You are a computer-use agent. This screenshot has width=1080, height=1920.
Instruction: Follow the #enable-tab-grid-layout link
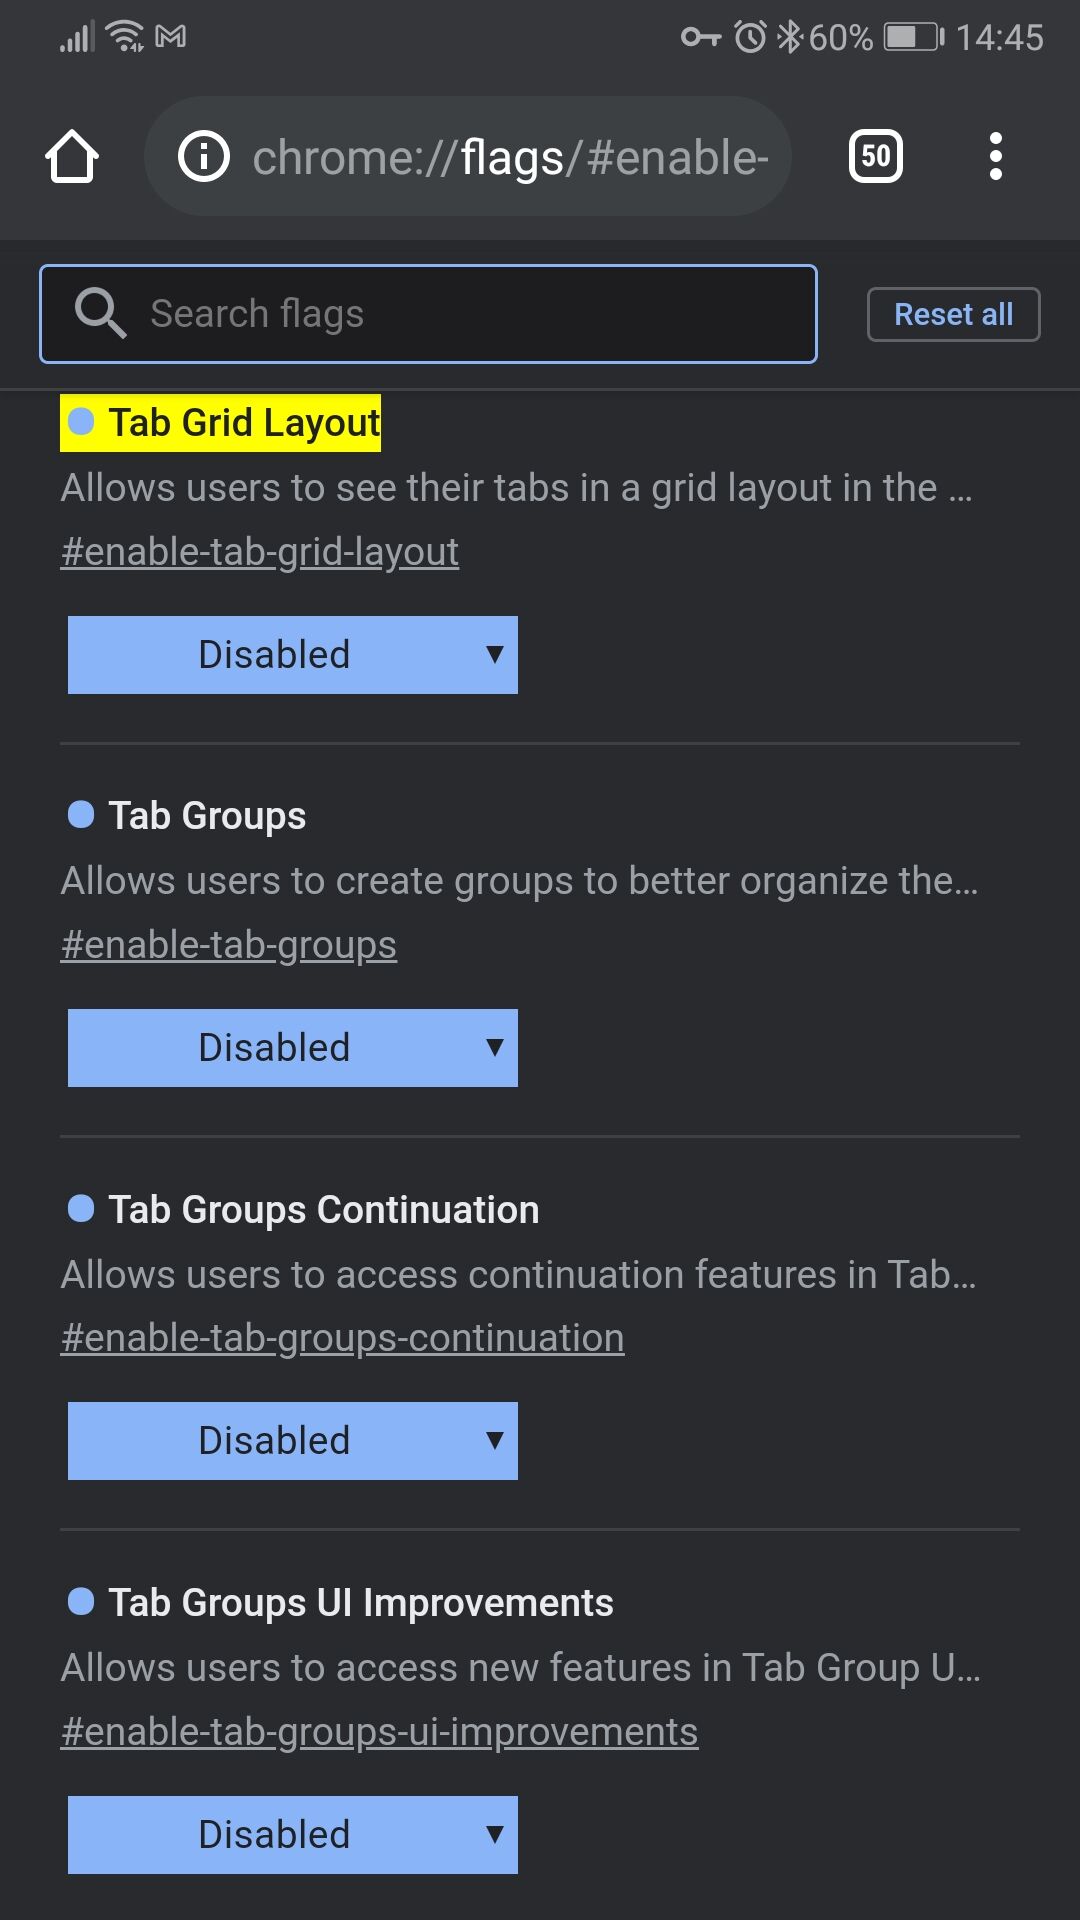point(260,552)
